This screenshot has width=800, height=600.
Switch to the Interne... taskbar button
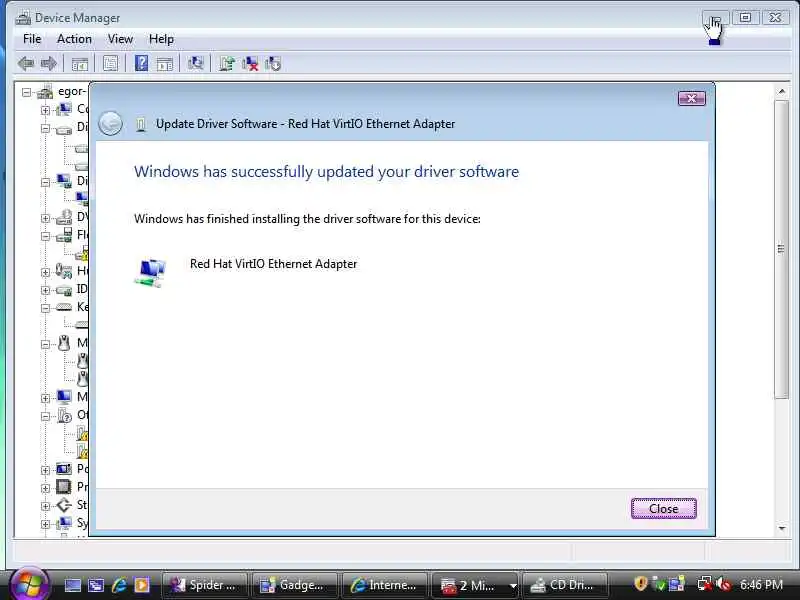point(385,585)
